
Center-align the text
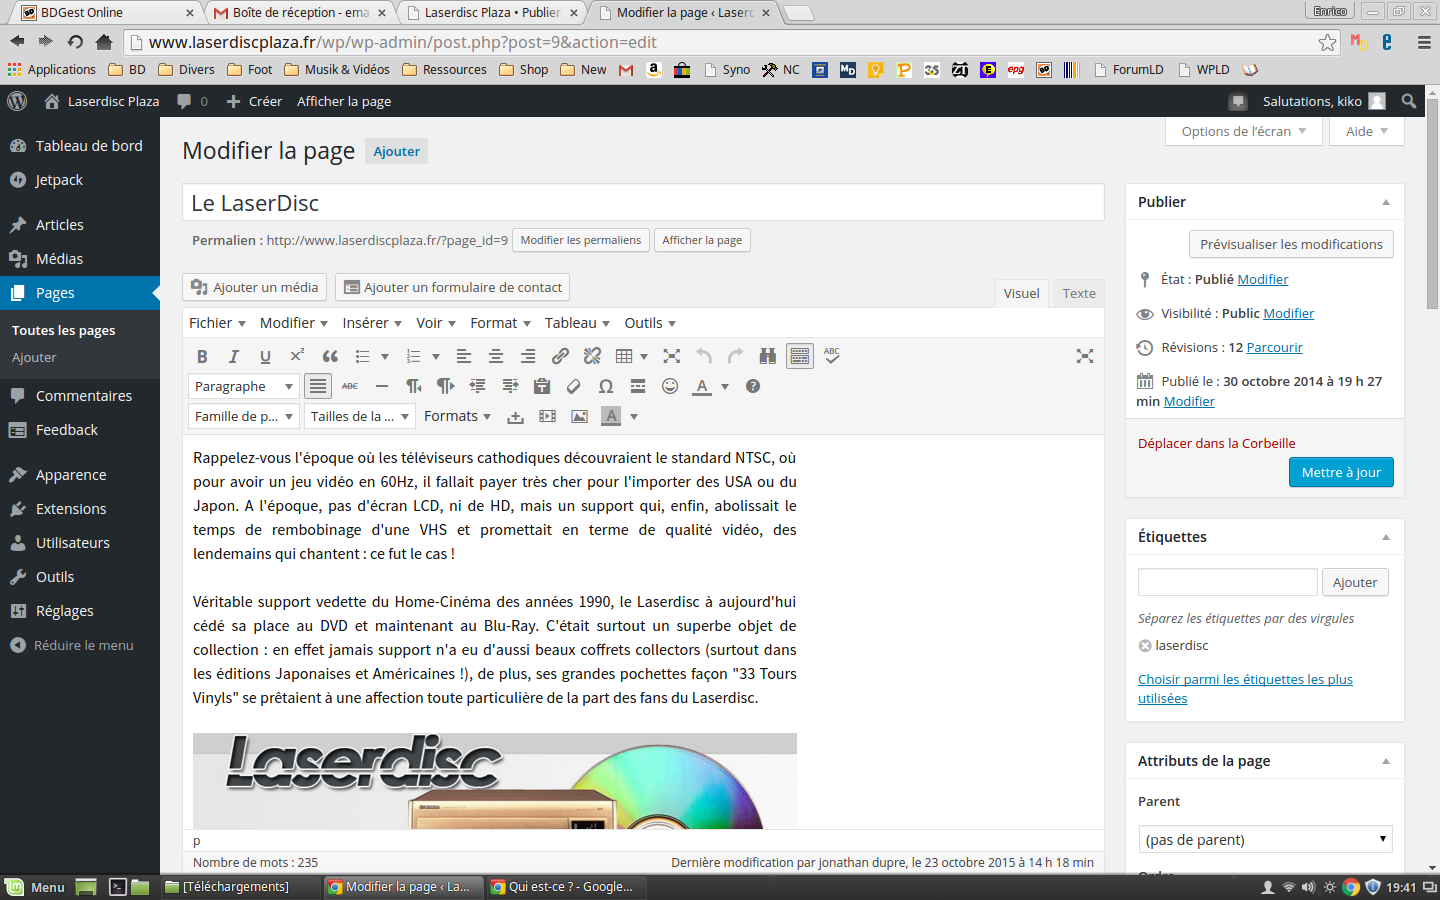[x=496, y=356]
